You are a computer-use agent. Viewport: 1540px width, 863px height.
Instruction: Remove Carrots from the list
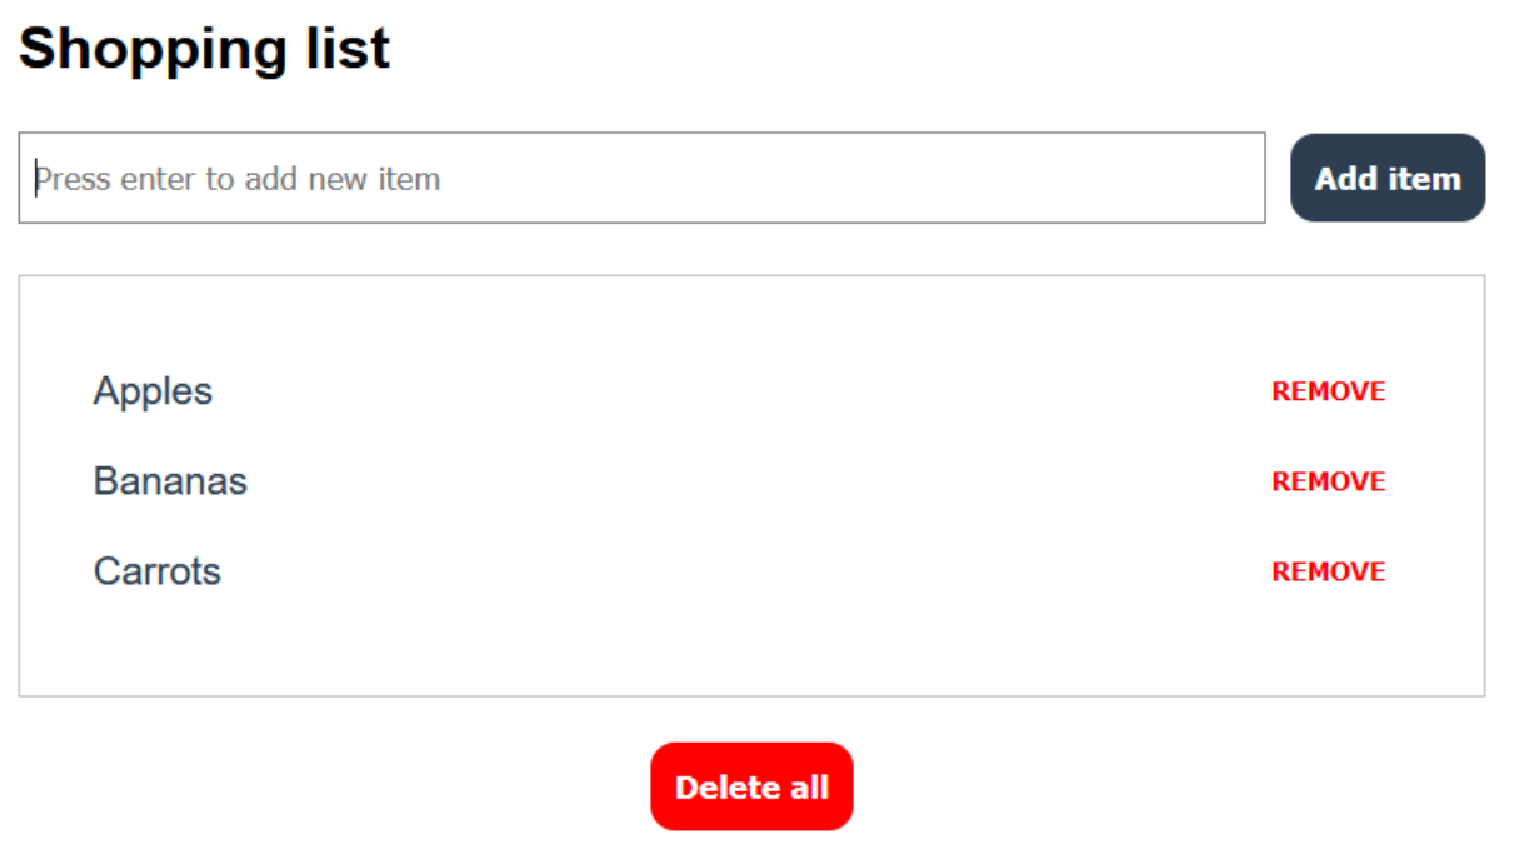pyautogui.click(x=1328, y=571)
